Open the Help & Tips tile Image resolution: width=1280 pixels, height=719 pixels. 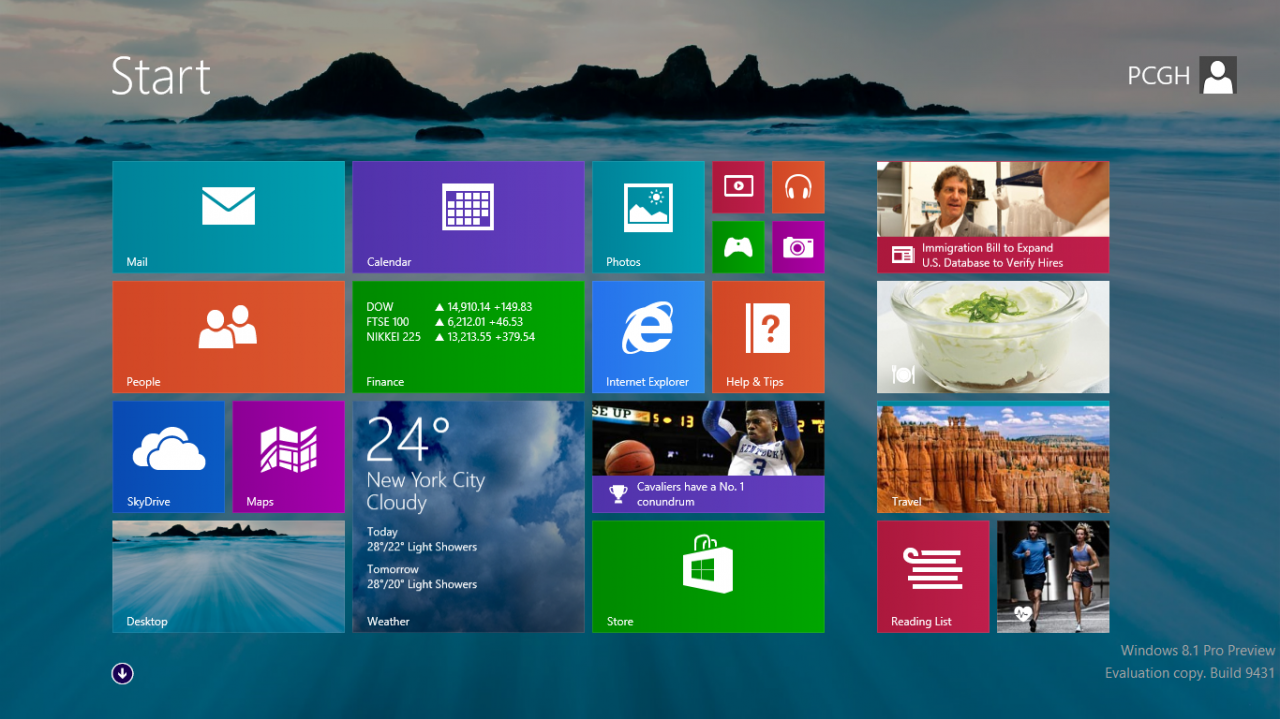click(x=768, y=337)
